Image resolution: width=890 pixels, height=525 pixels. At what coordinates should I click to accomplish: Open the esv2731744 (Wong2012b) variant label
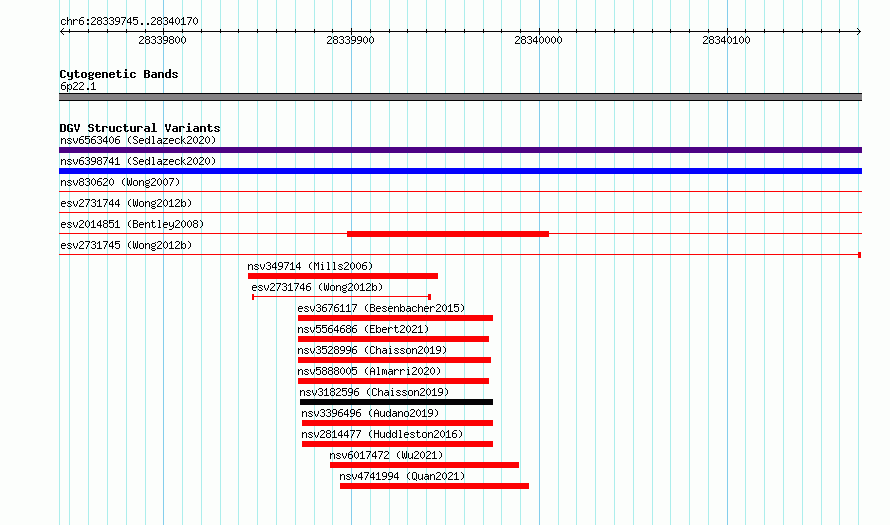point(126,203)
